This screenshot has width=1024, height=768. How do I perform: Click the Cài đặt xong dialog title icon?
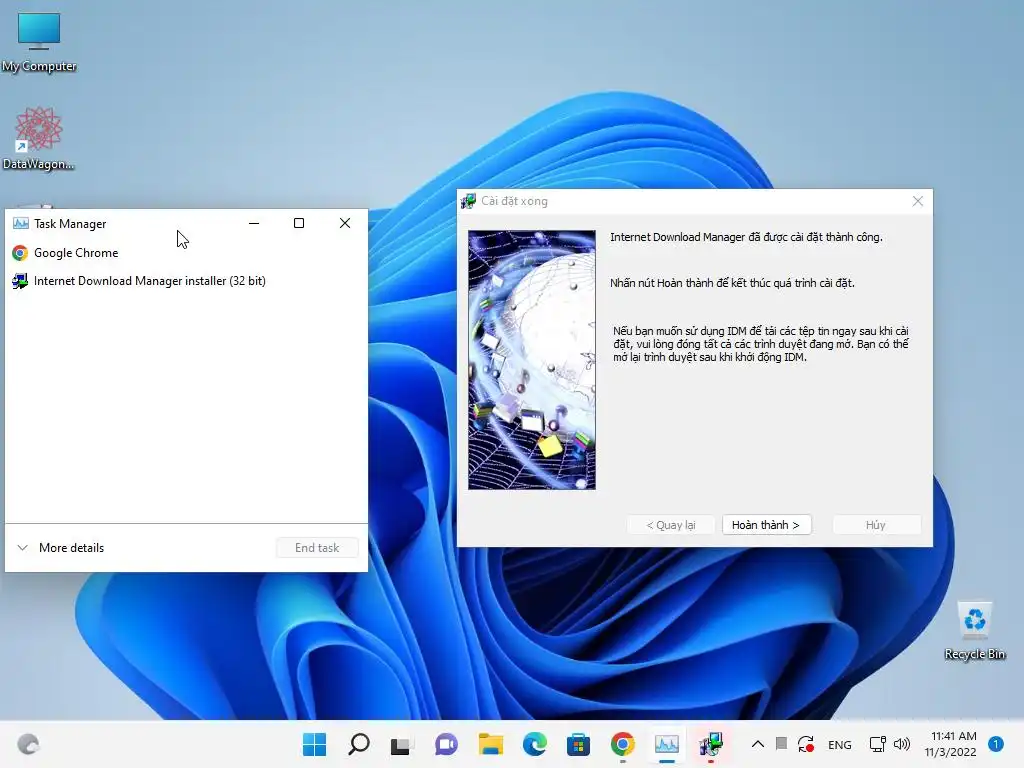coord(468,201)
